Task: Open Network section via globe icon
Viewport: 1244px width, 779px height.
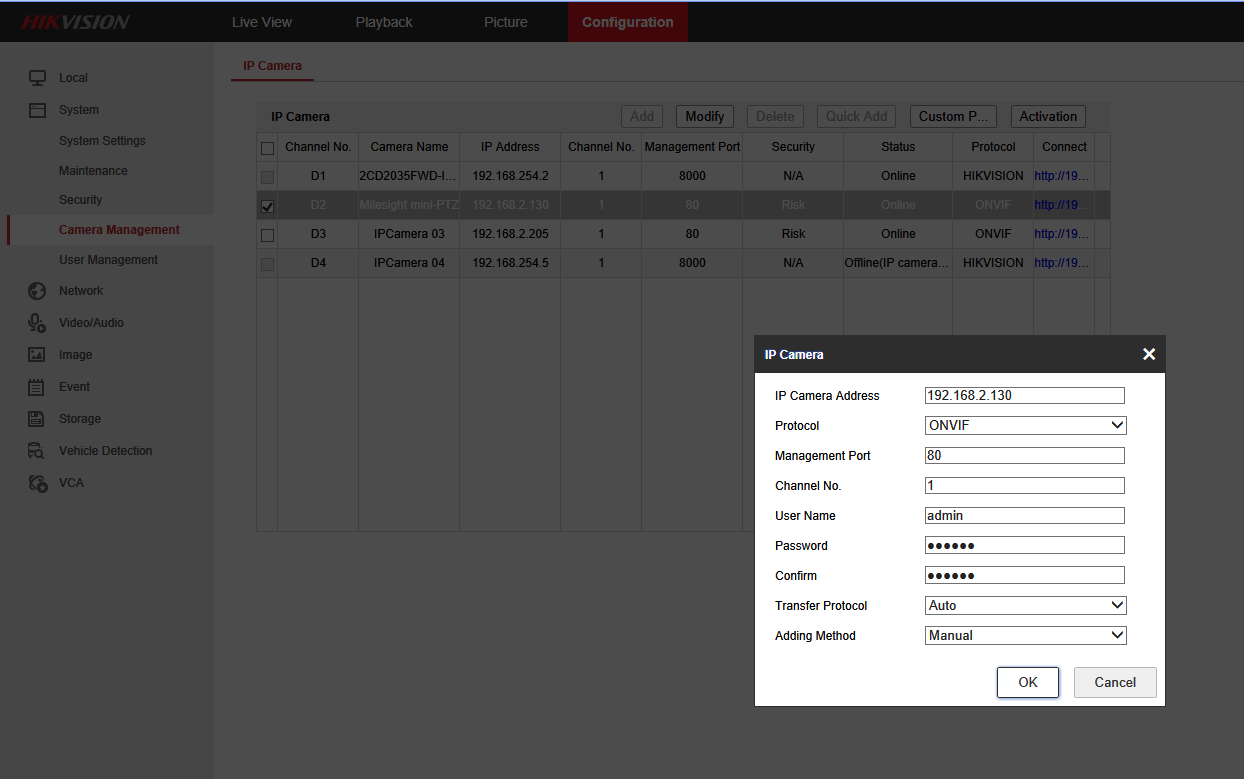Action: 37,291
